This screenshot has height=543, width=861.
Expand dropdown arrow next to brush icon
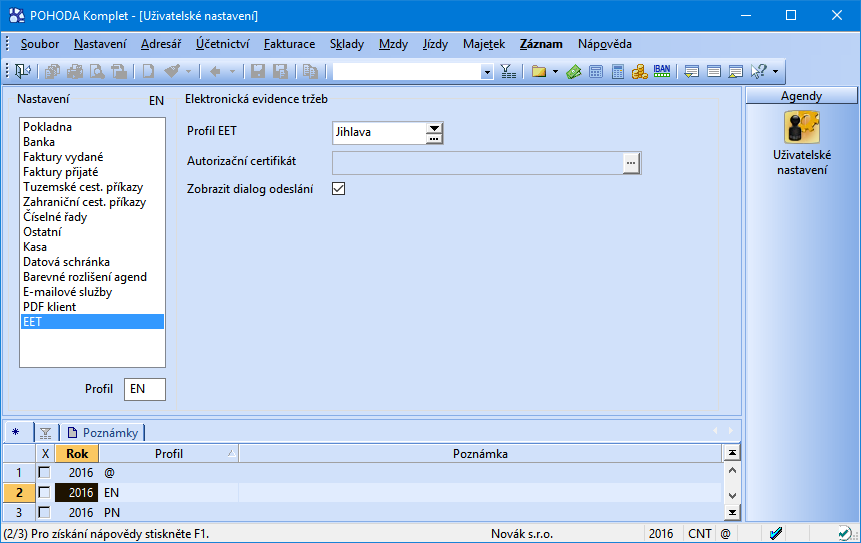tap(188, 71)
